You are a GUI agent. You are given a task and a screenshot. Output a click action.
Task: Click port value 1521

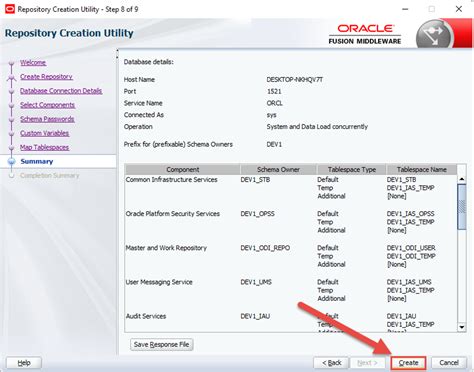[x=274, y=91]
